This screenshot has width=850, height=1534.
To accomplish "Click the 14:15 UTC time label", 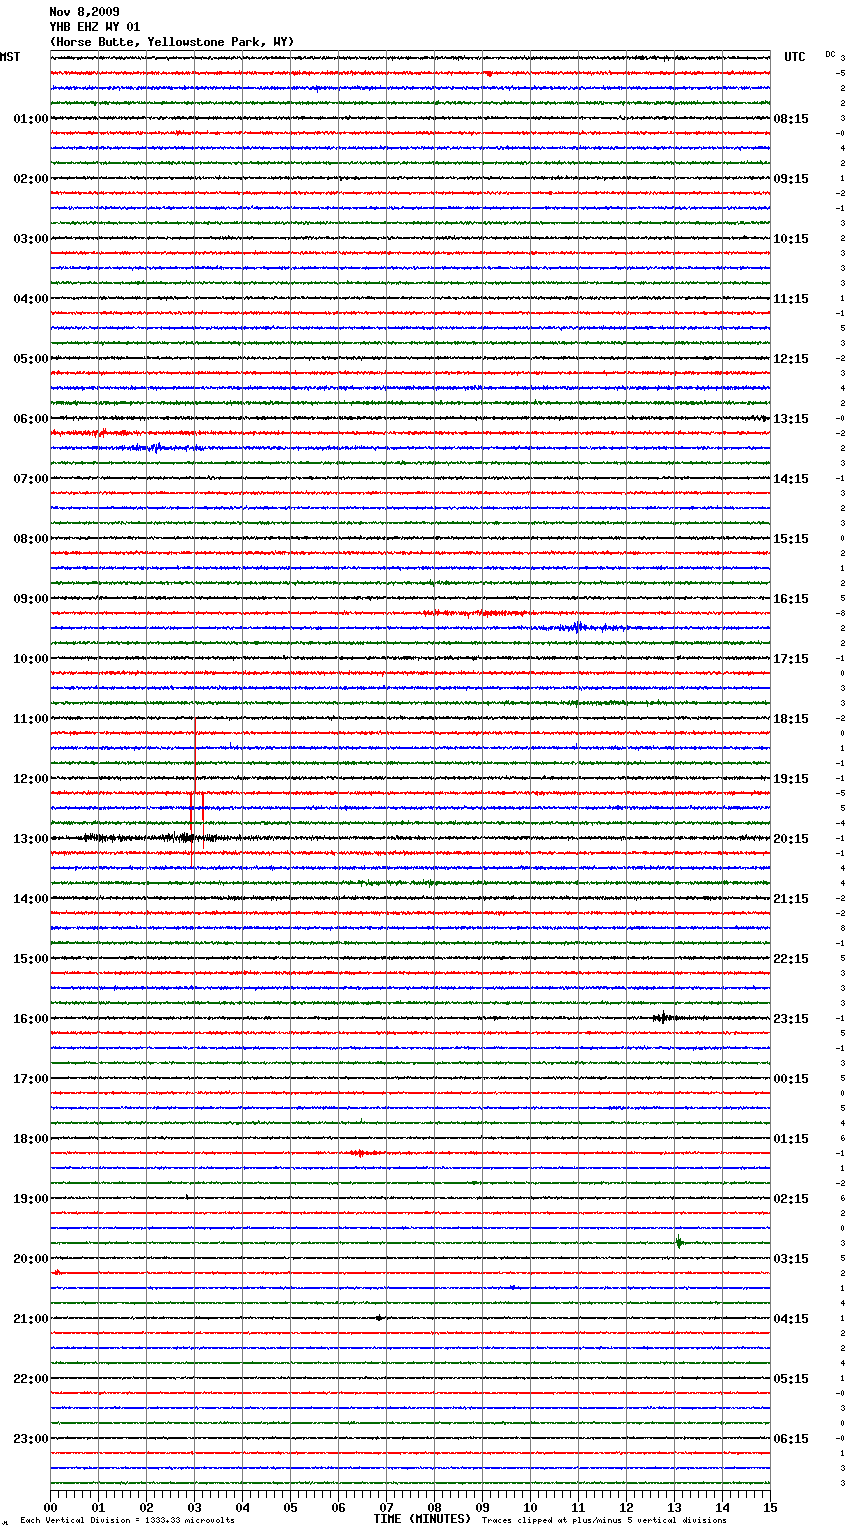I will click(x=791, y=479).
